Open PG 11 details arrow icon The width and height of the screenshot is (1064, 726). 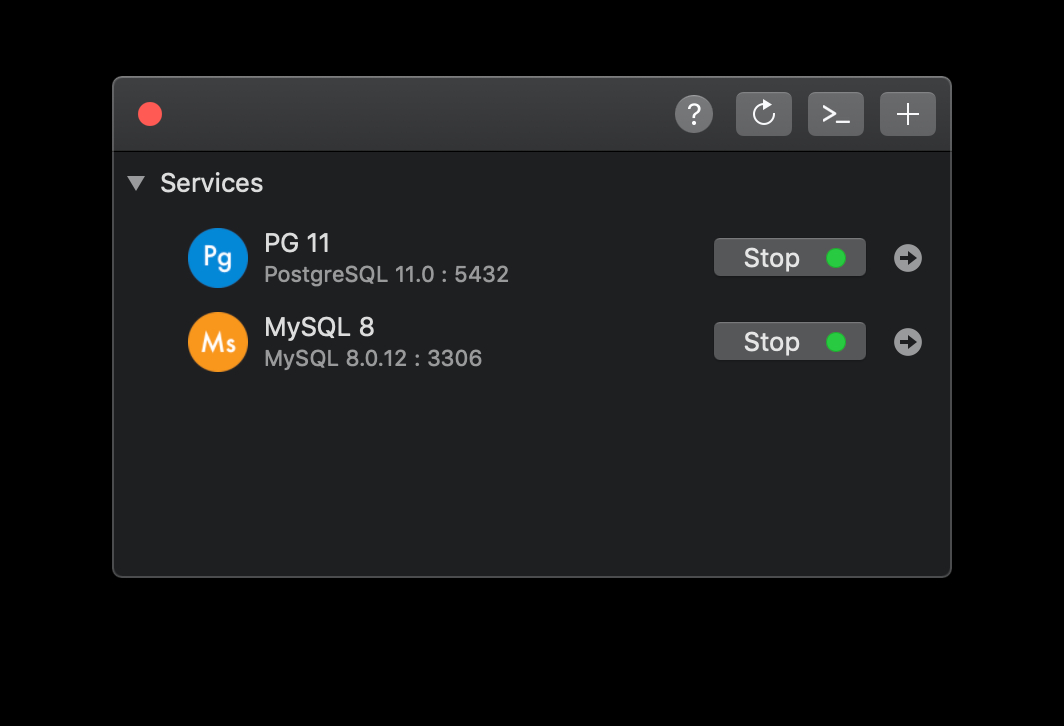point(908,258)
